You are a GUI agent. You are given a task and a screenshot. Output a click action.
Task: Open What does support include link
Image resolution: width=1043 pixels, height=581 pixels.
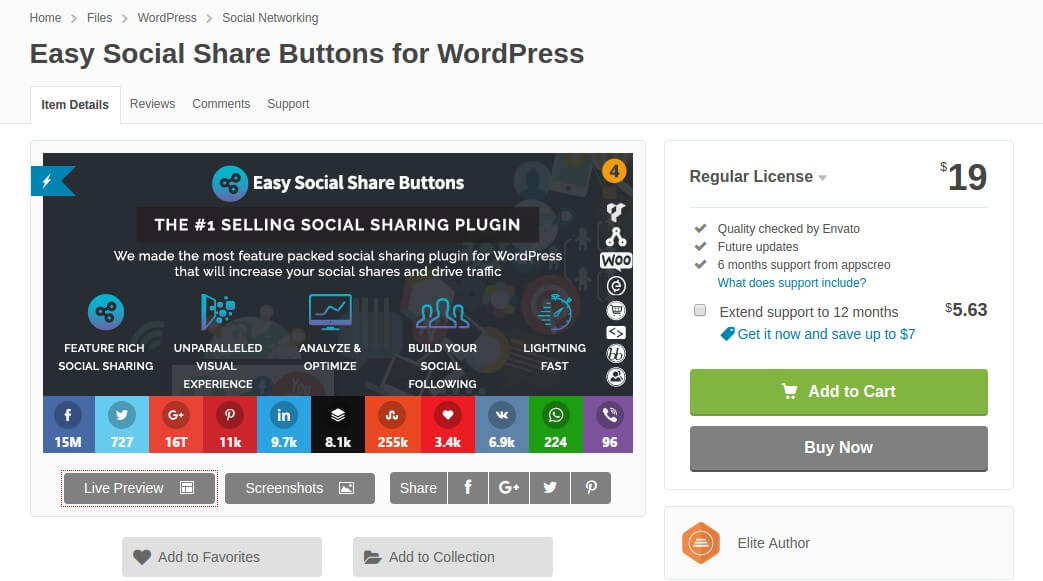[792, 283]
